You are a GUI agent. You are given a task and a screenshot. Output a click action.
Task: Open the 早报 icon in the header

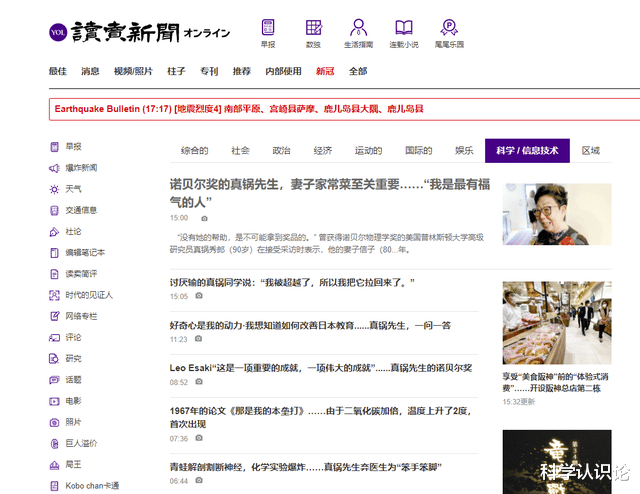coord(268,27)
